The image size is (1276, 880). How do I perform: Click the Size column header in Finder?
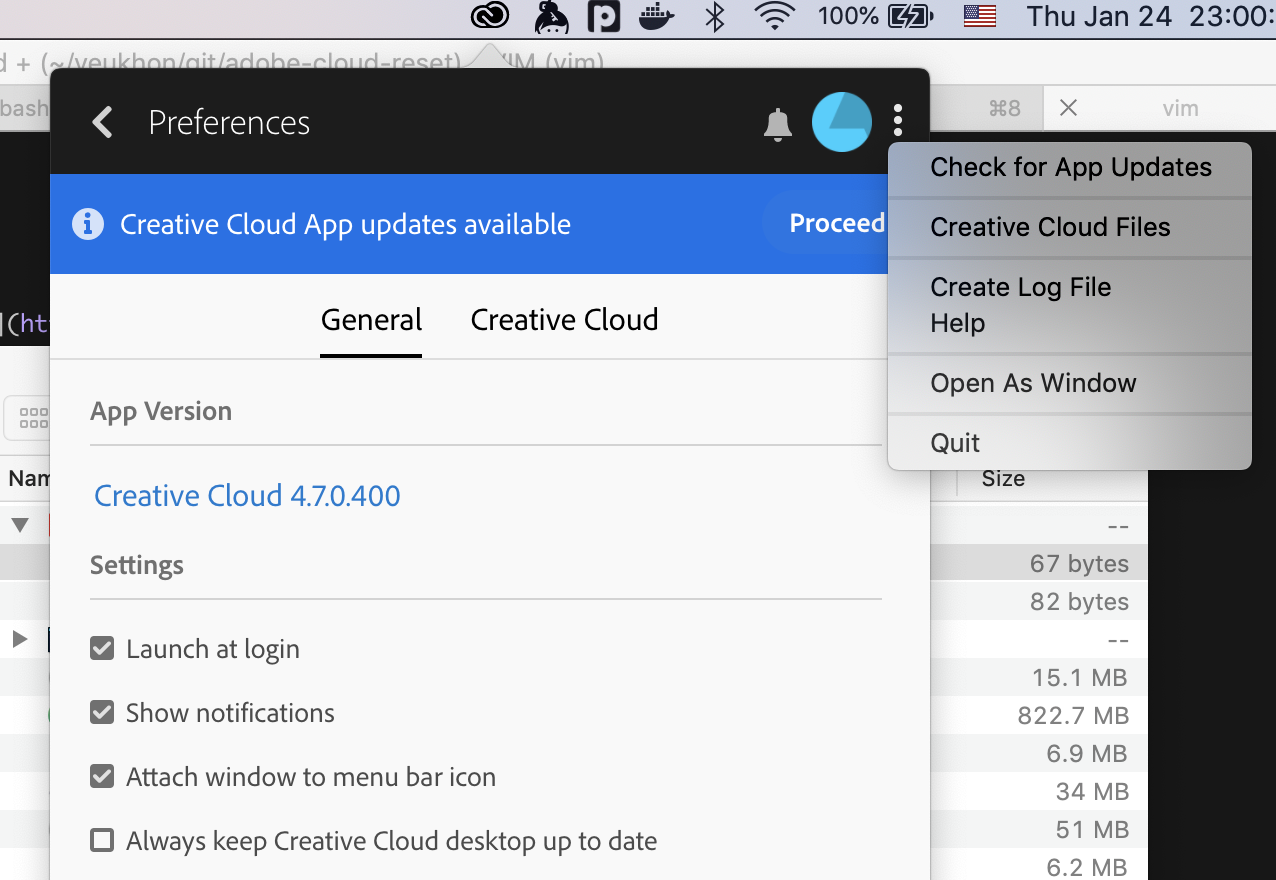click(x=1003, y=479)
